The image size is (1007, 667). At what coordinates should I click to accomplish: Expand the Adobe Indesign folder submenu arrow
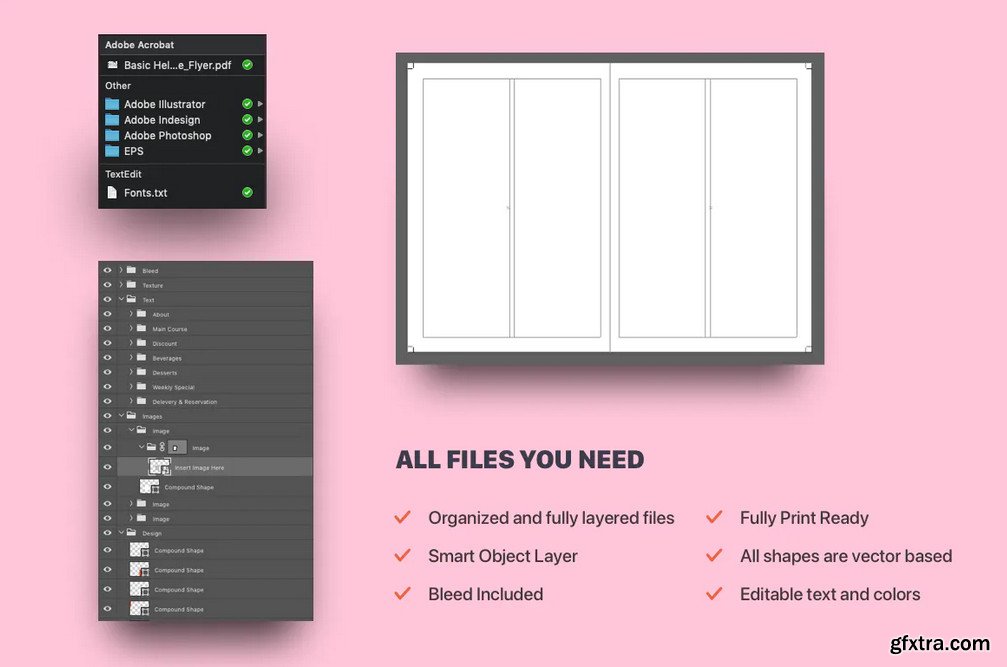tap(260, 120)
